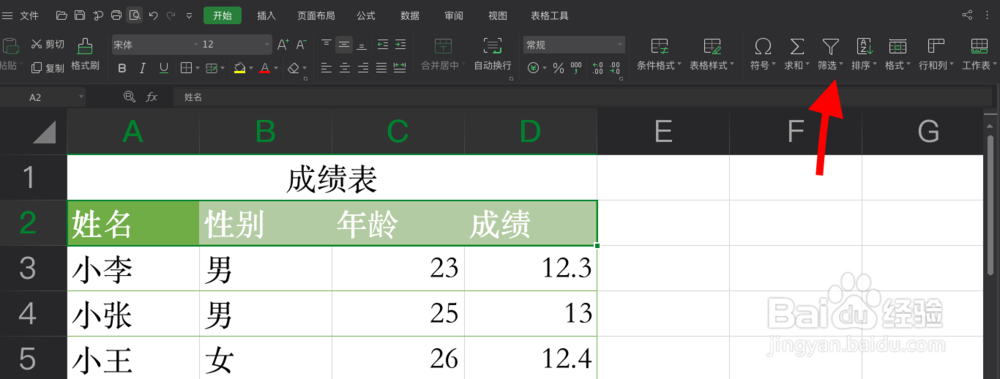The height and width of the screenshot is (379, 1000).
Task: Apply the yellow fill color
Action: (240, 68)
